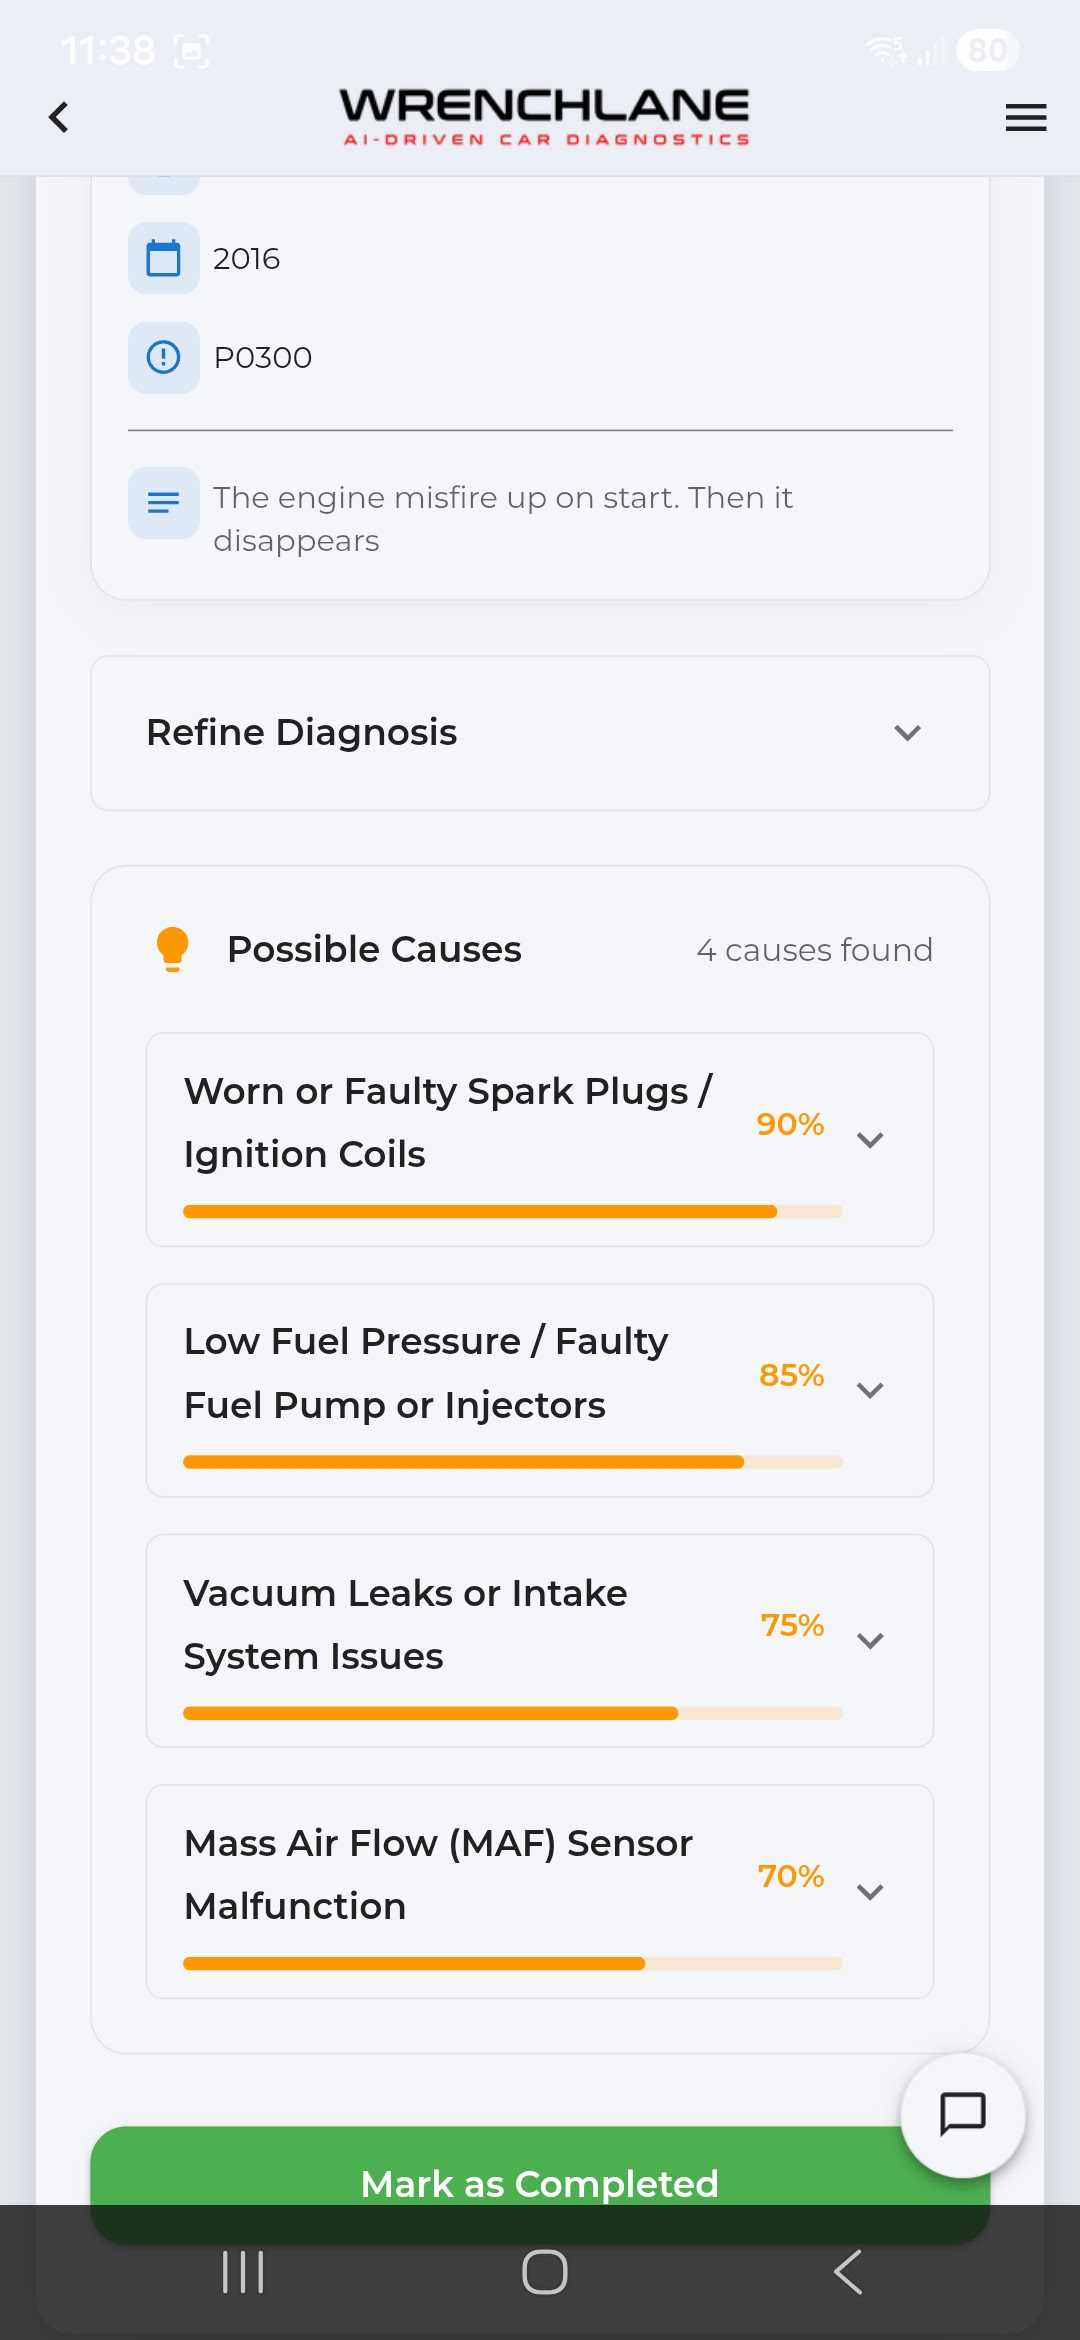Tap the Android home navigation button
This screenshot has height=2340, width=1080.
tap(545, 2272)
